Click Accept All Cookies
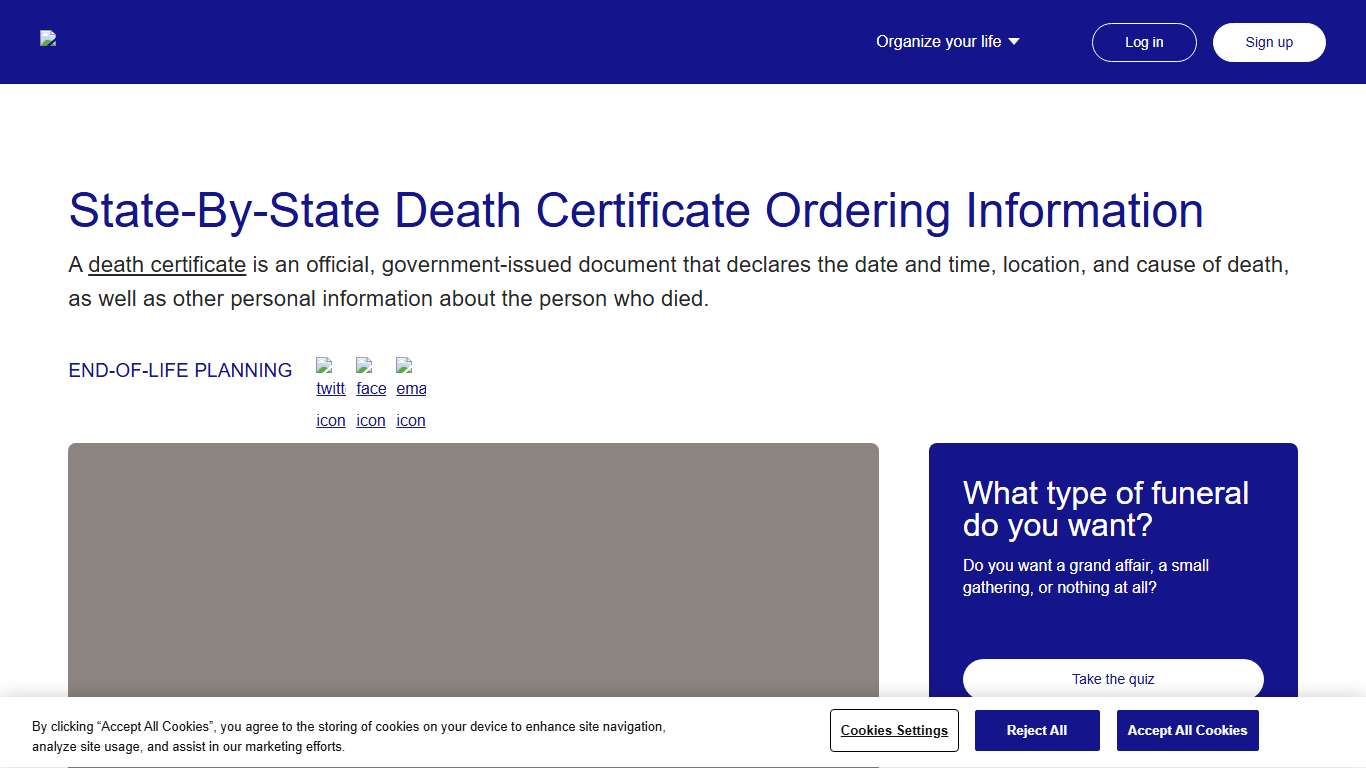 click(1187, 730)
